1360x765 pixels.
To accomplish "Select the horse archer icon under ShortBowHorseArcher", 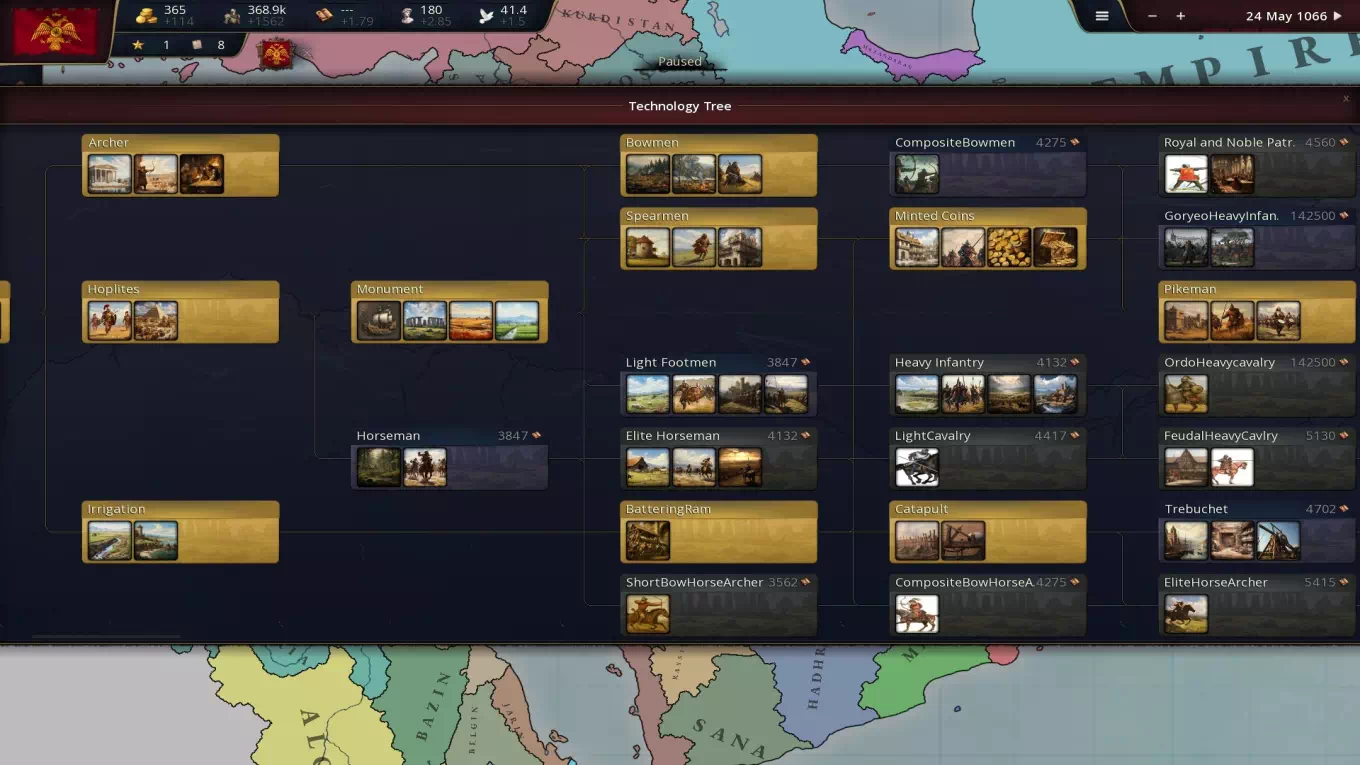I will click(x=648, y=614).
